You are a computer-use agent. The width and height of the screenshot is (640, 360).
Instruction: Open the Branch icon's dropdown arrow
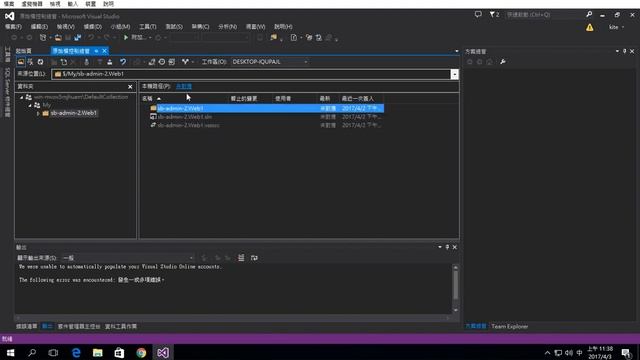tap(192, 62)
